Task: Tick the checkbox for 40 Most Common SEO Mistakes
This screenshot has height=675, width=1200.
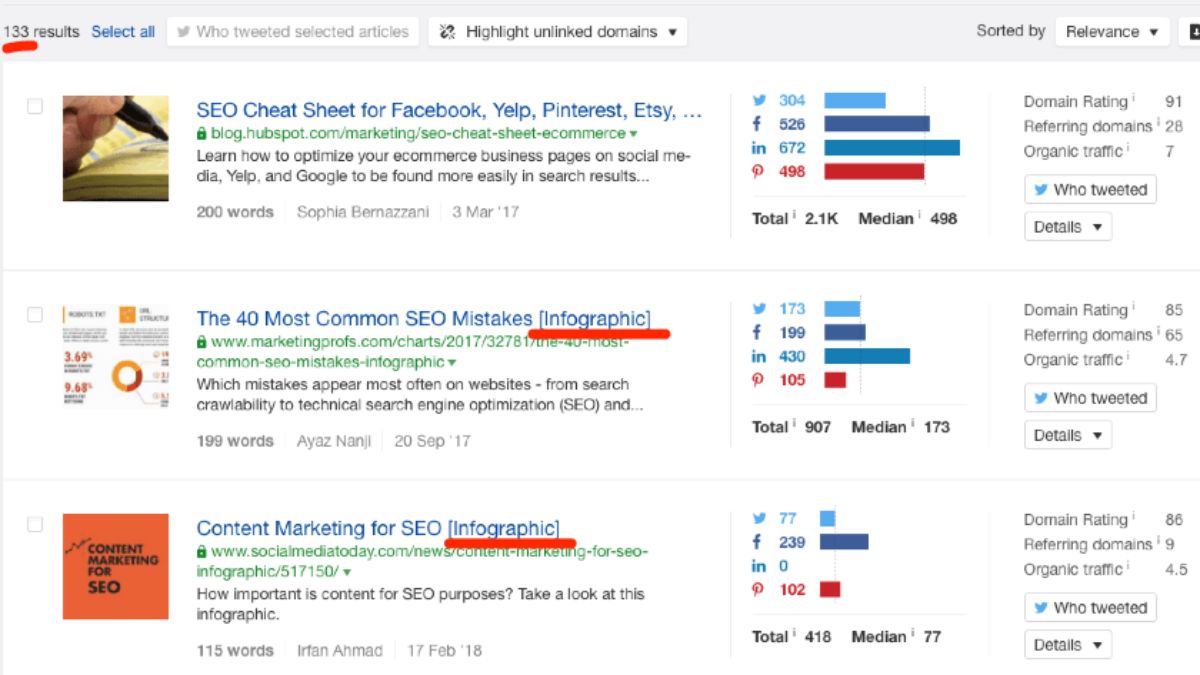Action: pyautogui.click(x=35, y=315)
